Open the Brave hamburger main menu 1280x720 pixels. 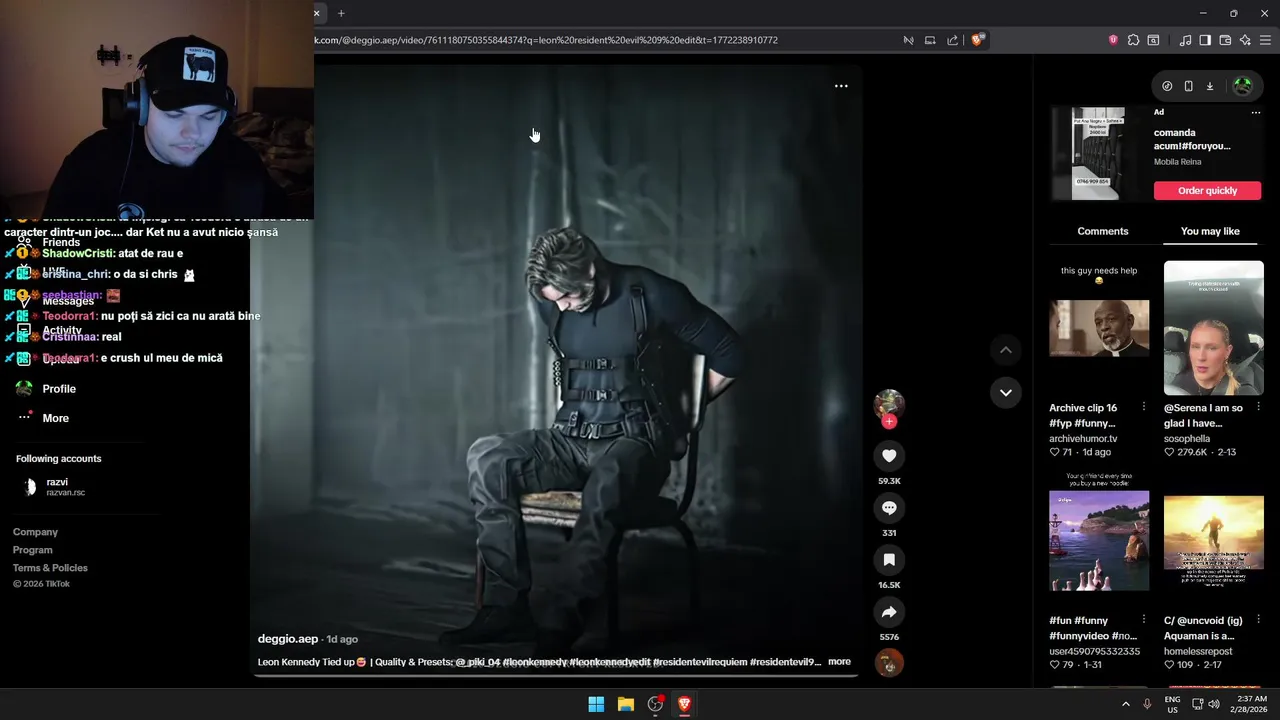[1266, 40]
